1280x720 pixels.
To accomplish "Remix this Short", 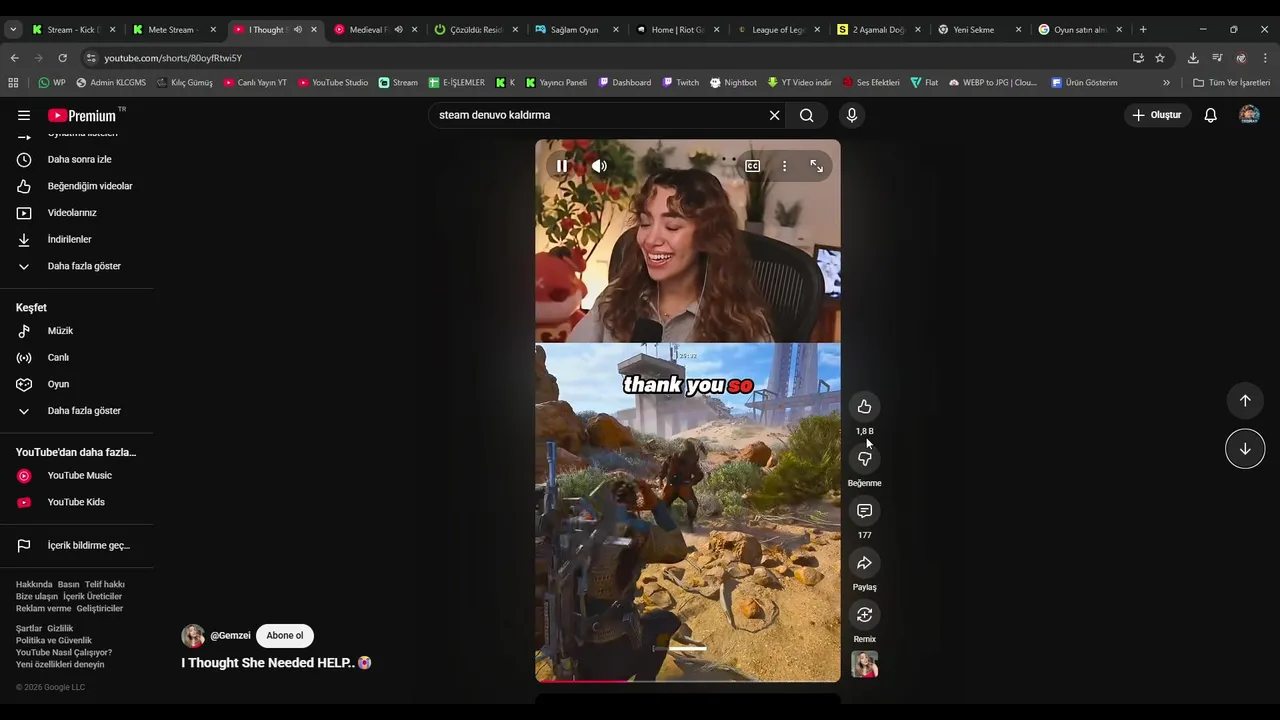I will [864, 615].
